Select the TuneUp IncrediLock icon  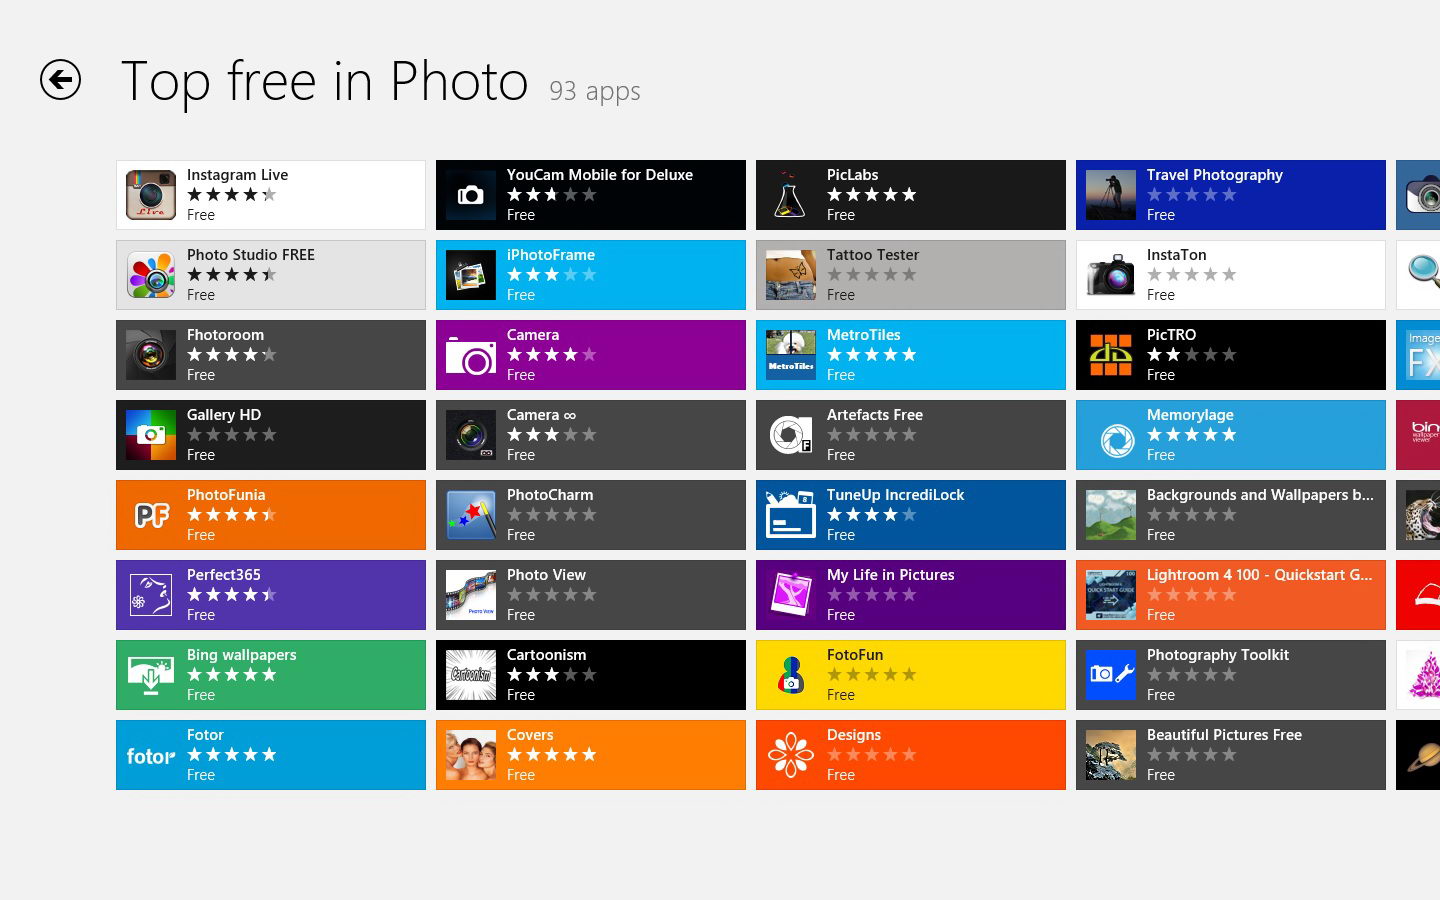(791, 515)
